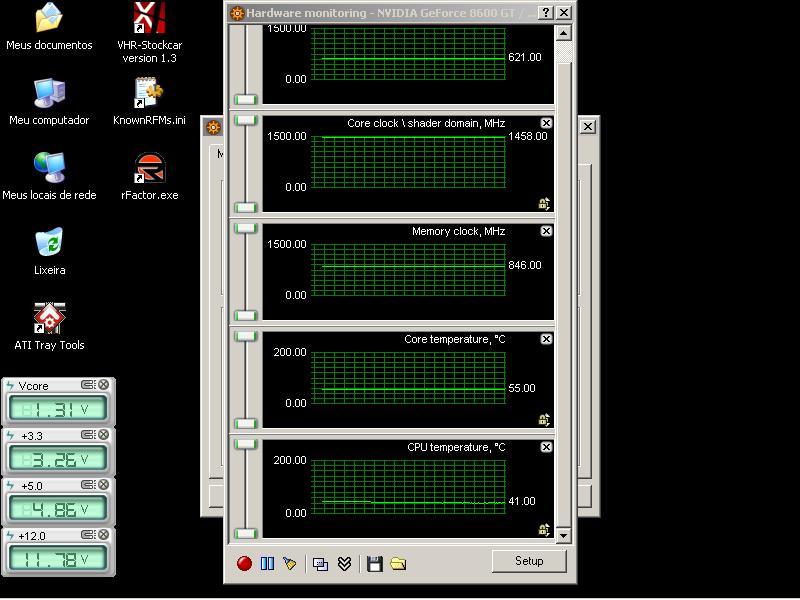Select the ATI Tray Tools shortcut

pyautogui.click(x=49, y=327)
